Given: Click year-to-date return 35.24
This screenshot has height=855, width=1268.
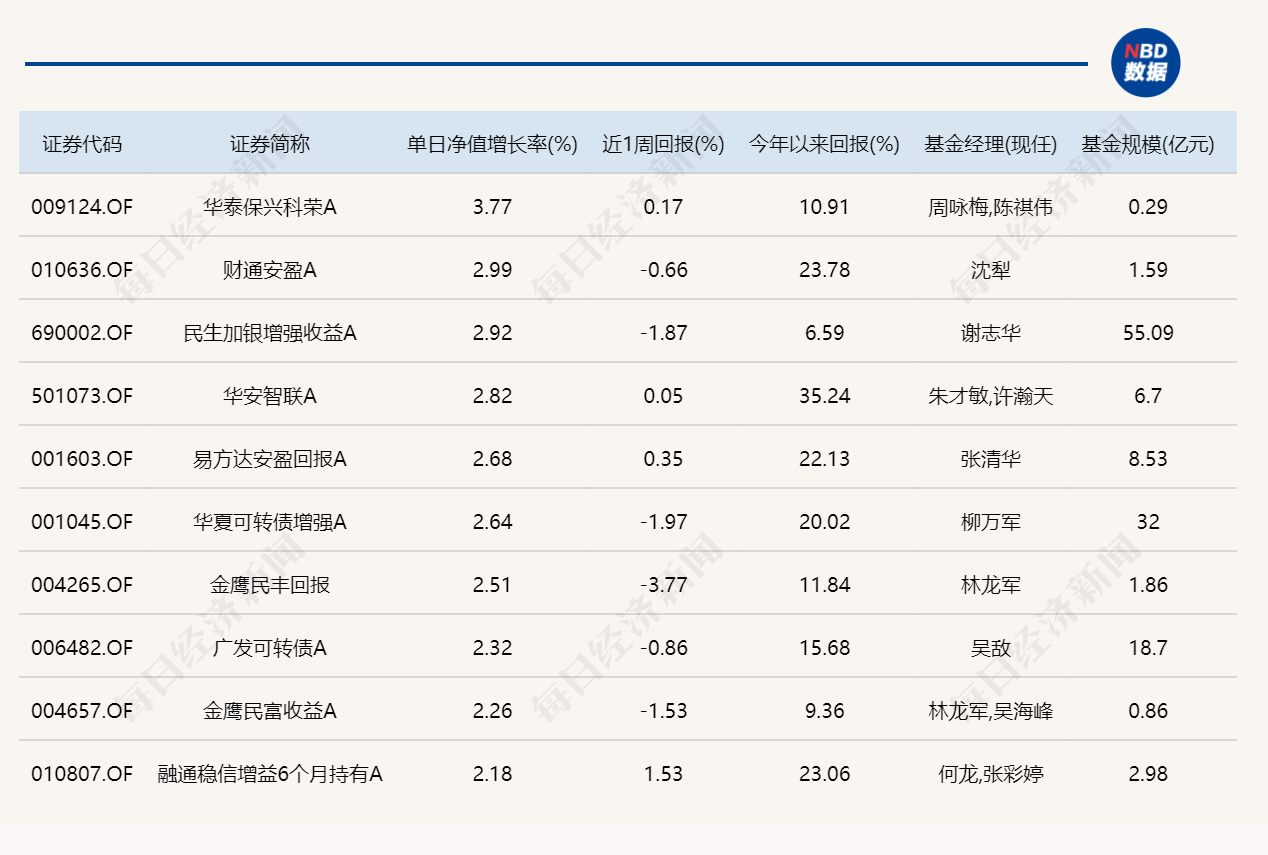Looking at the screenshot, I should (x=825, y=396).
